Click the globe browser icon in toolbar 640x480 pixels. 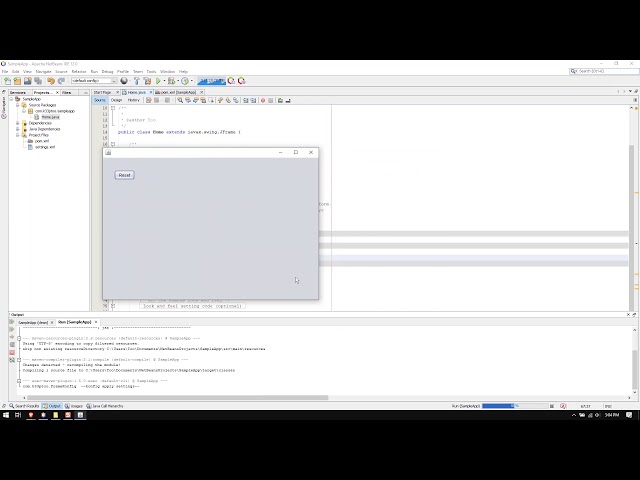point(124,81)
